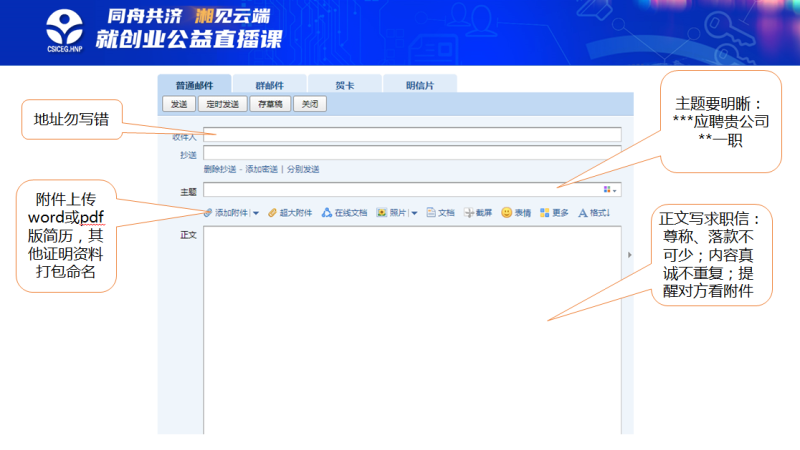This screenshot has height=450, width=800.
Task: Expand the dropdown arrow beside 添加附件
Action: tap(256, 213)
